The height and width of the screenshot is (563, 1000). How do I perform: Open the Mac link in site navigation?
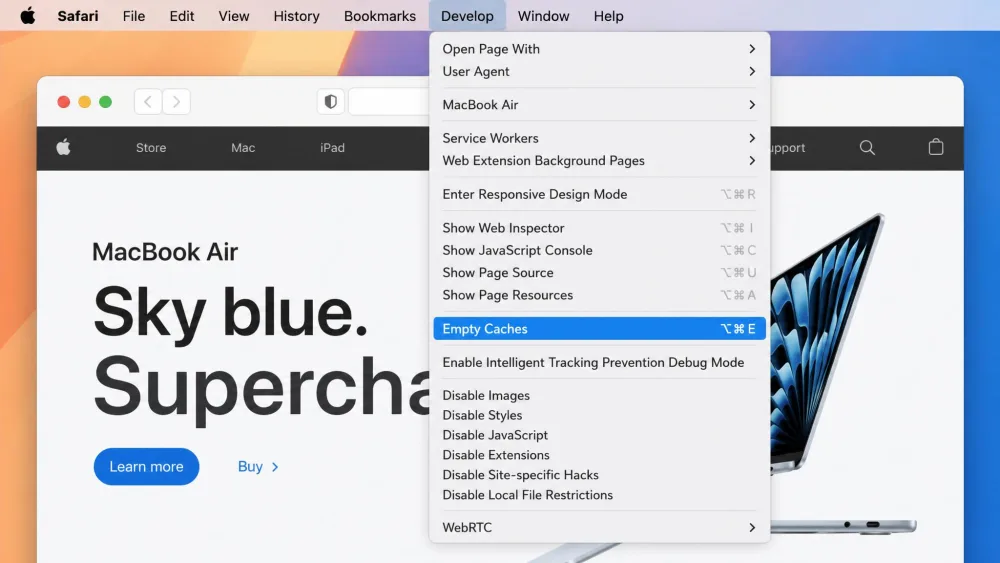click(243, 147)
